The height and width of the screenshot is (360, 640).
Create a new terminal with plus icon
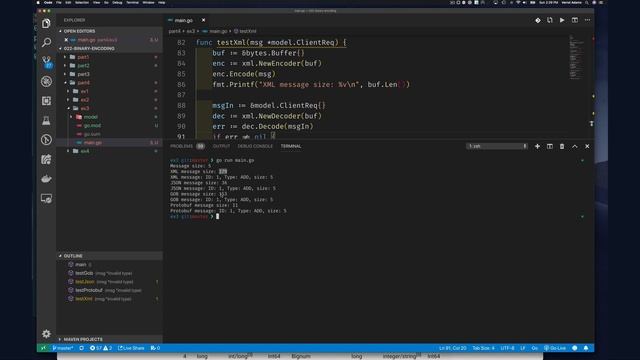pyautogui.click(x=537, y=146)
